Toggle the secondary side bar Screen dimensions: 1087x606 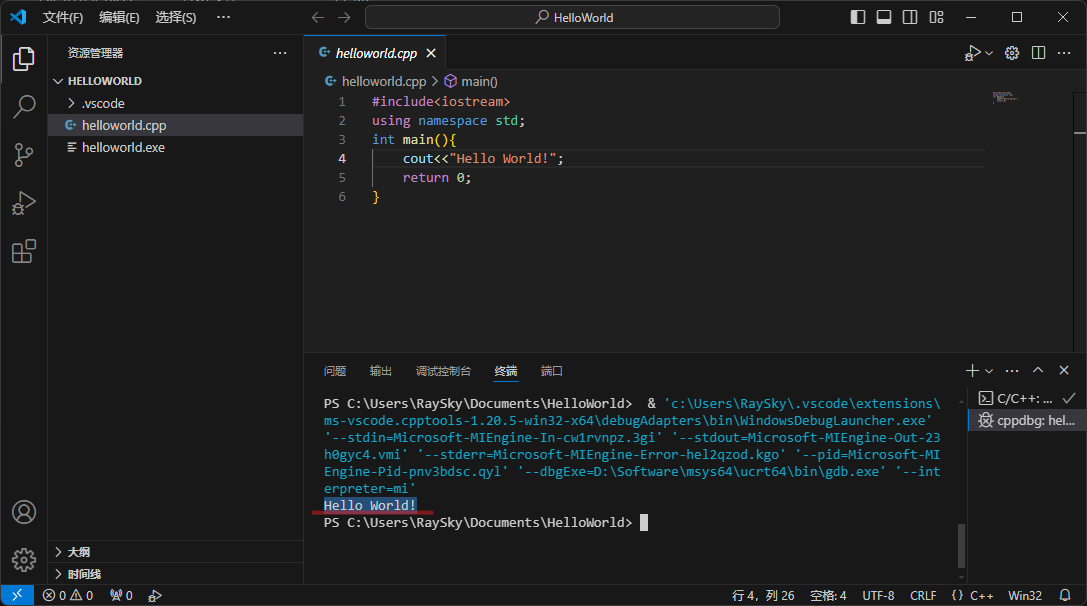[910, 17]
